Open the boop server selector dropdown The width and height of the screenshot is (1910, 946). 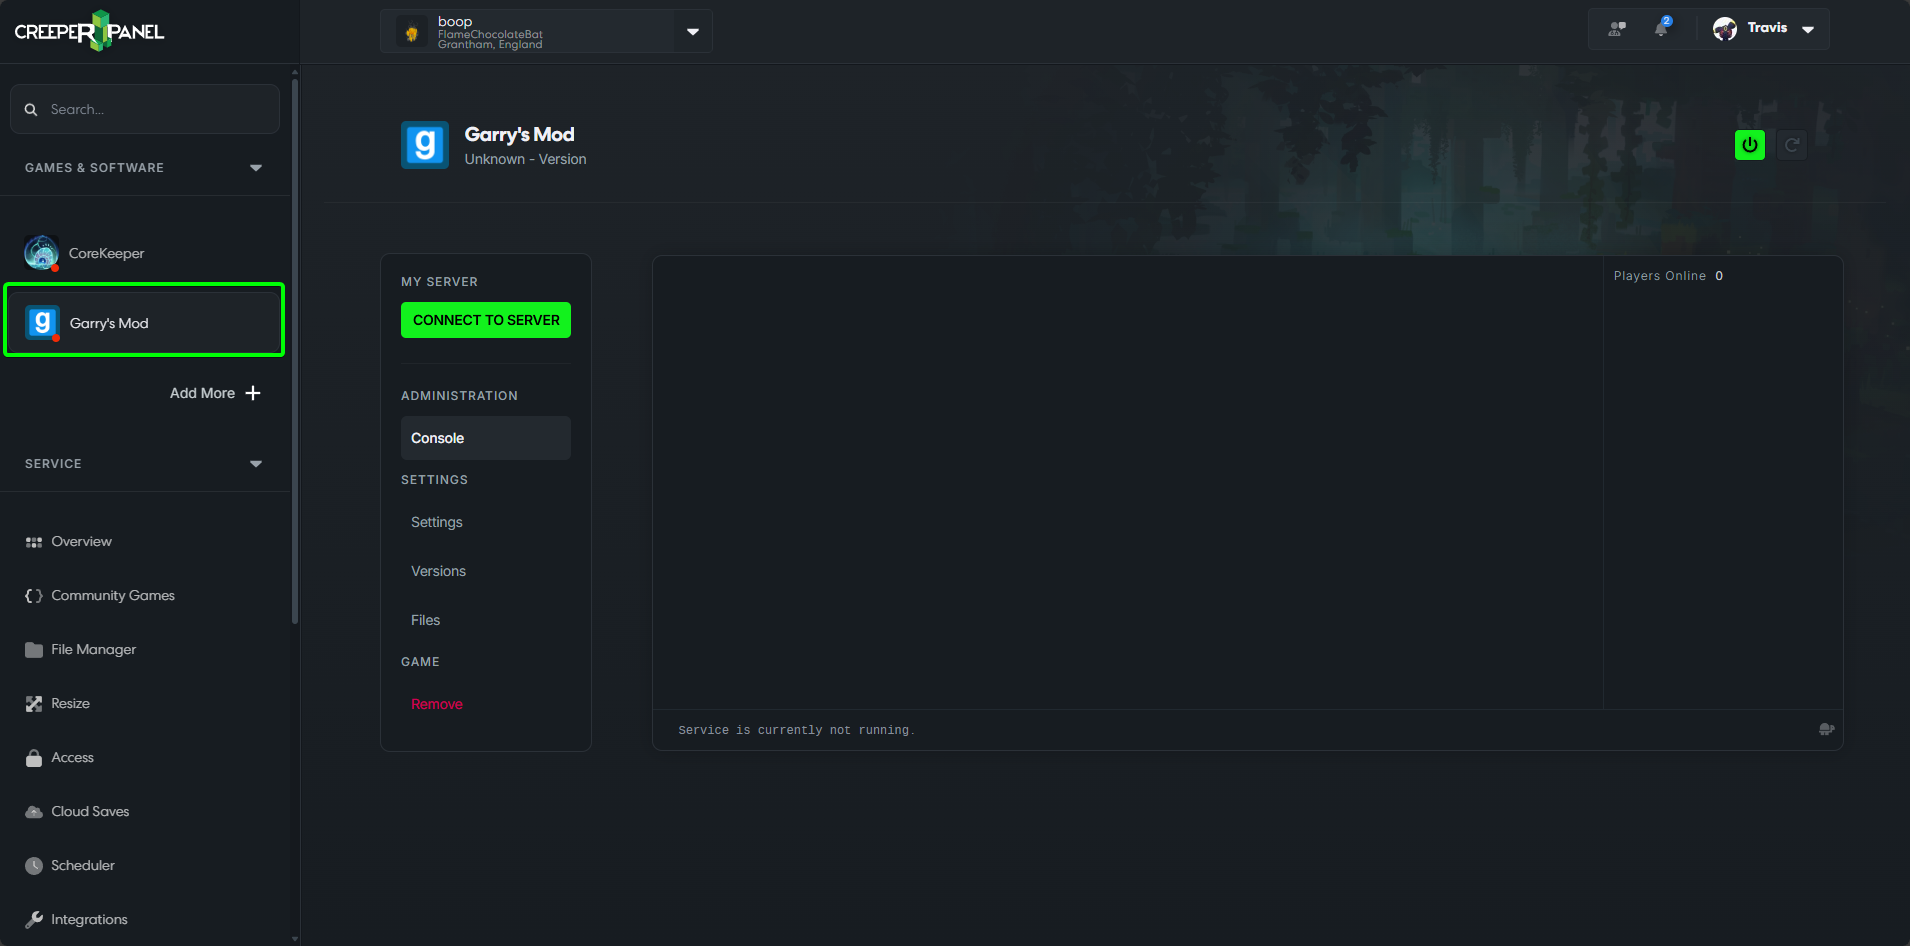pos(692,31)
